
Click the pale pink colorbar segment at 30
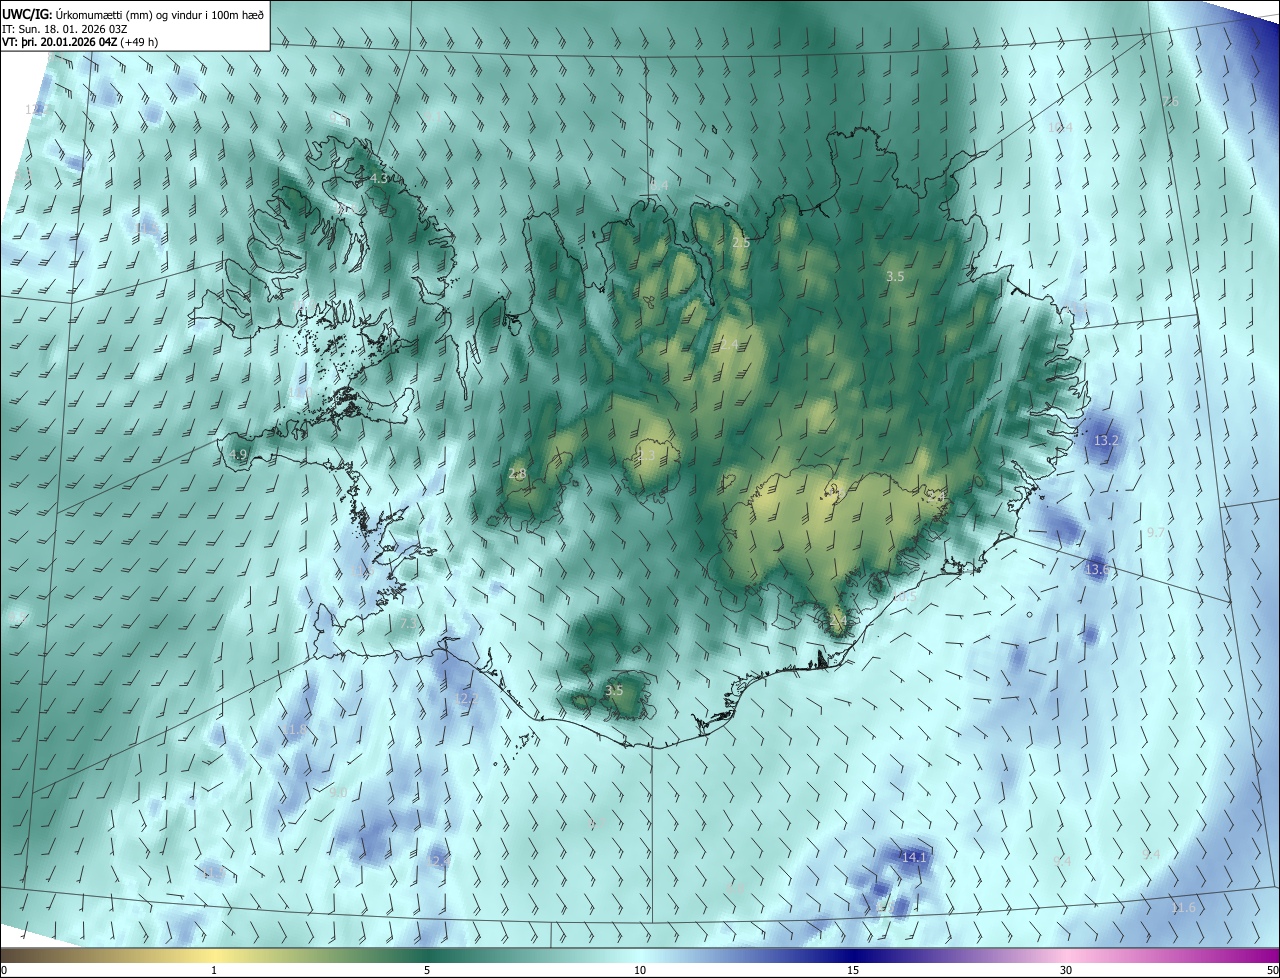point(1066,956)
